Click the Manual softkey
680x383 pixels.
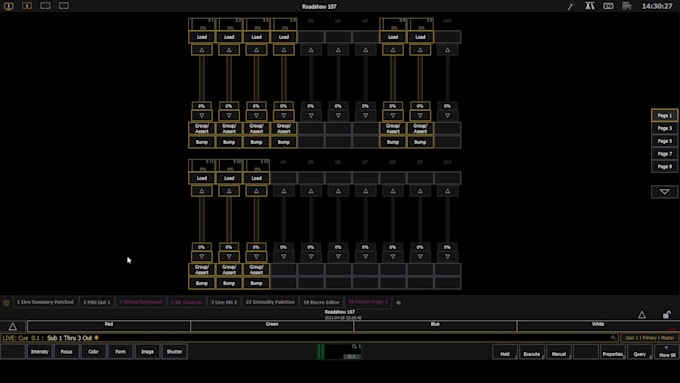(559, 352)
